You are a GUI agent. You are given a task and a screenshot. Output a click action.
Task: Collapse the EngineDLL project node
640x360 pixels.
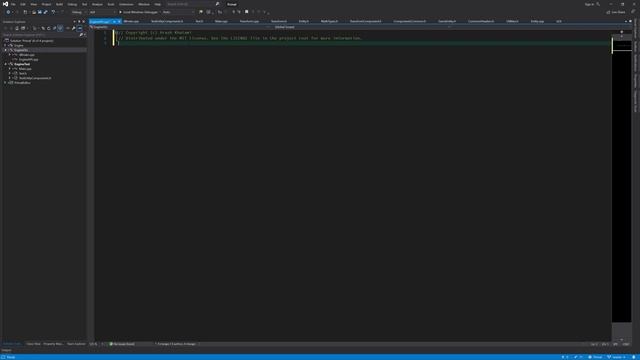5,50
